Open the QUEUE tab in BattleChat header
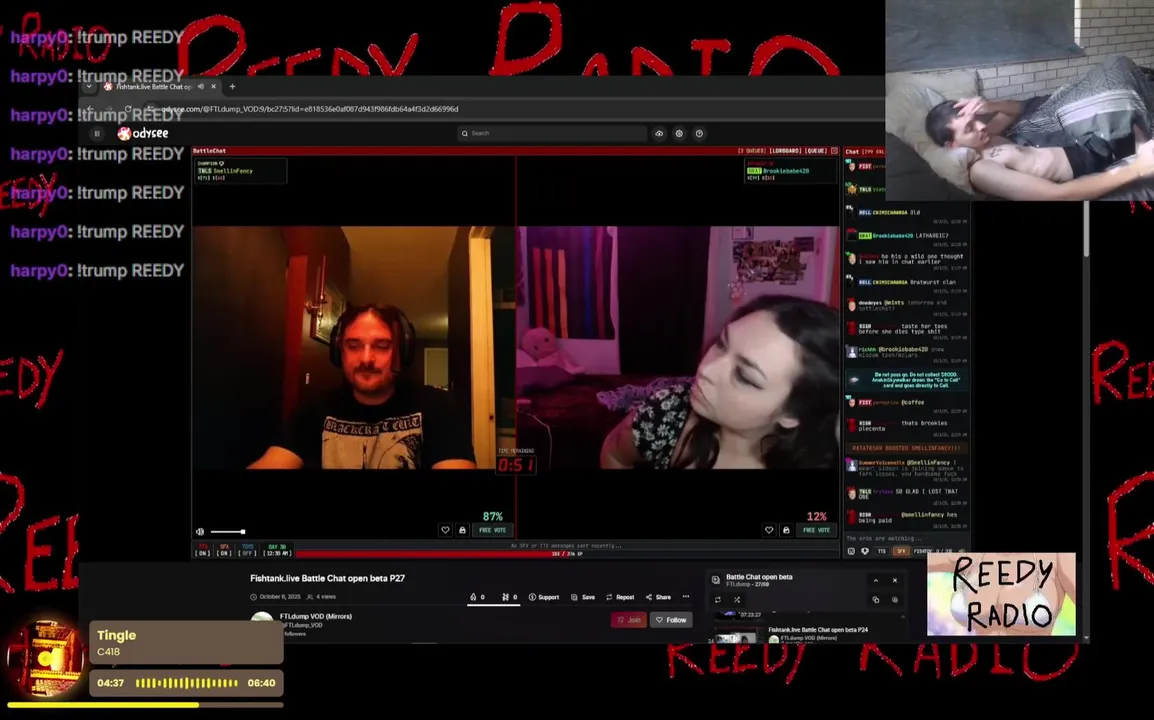Viewport: 1154px width, 720px height. click(816, 151)
